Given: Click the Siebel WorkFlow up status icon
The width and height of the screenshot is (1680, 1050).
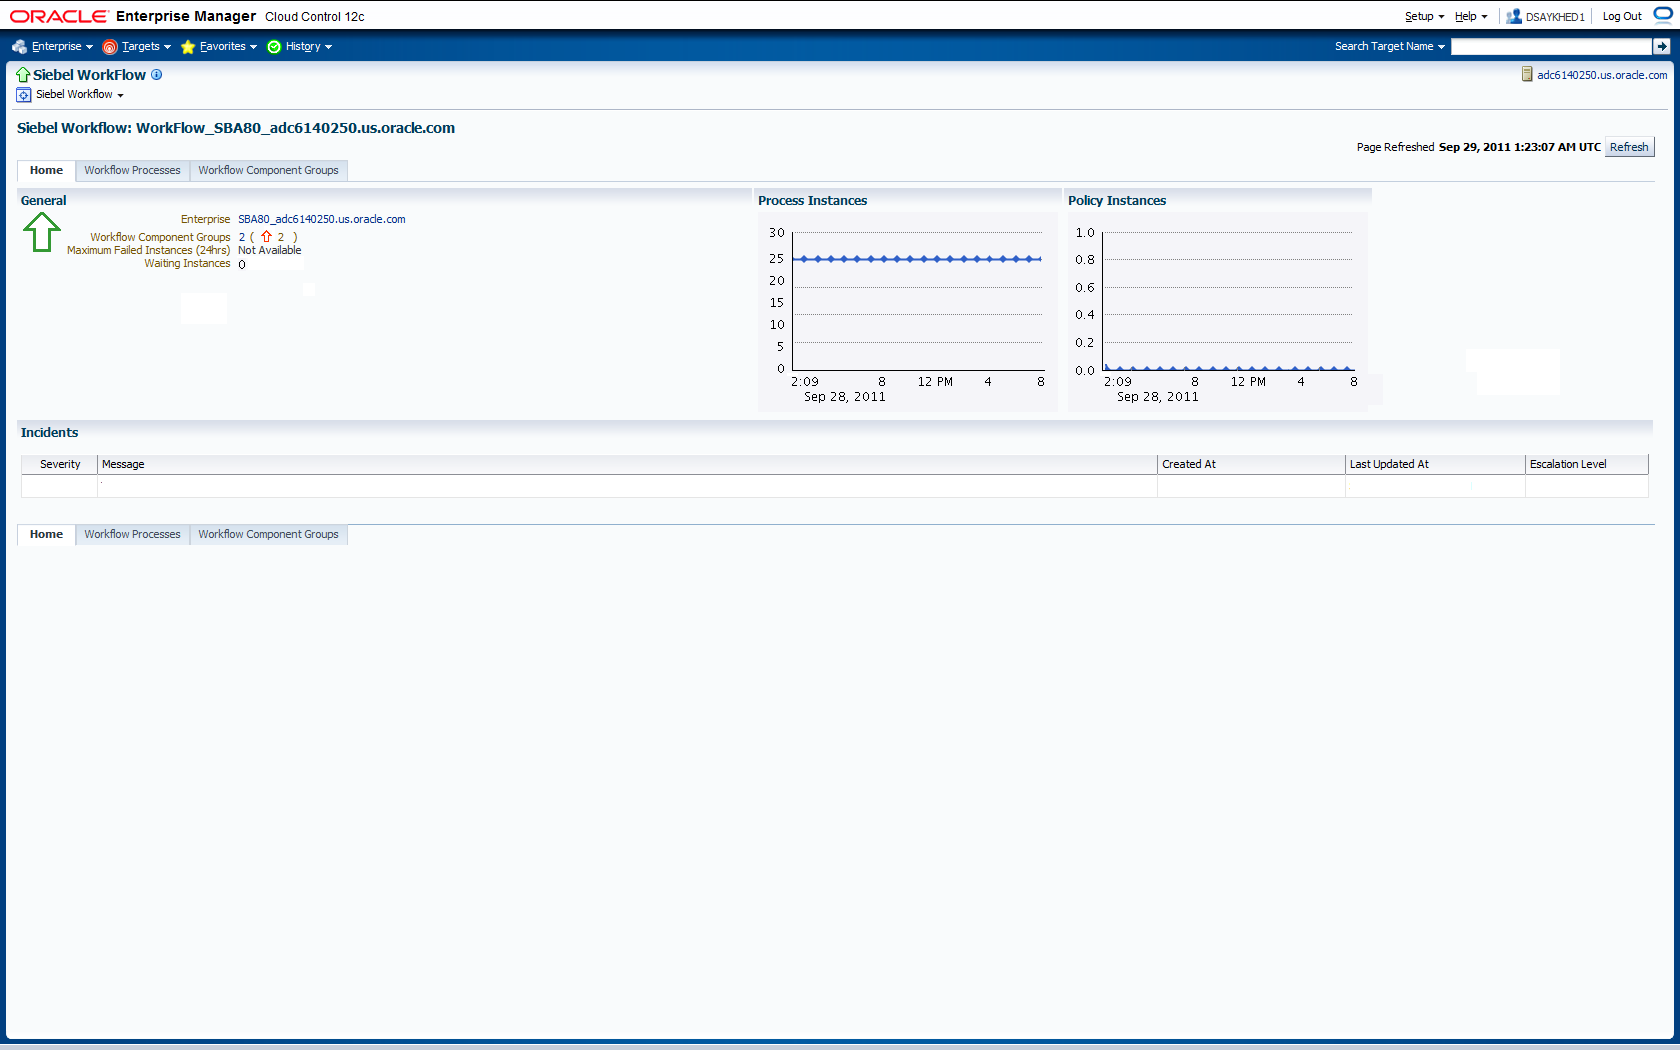Looking at the screenshot, I should click(23, 75).
